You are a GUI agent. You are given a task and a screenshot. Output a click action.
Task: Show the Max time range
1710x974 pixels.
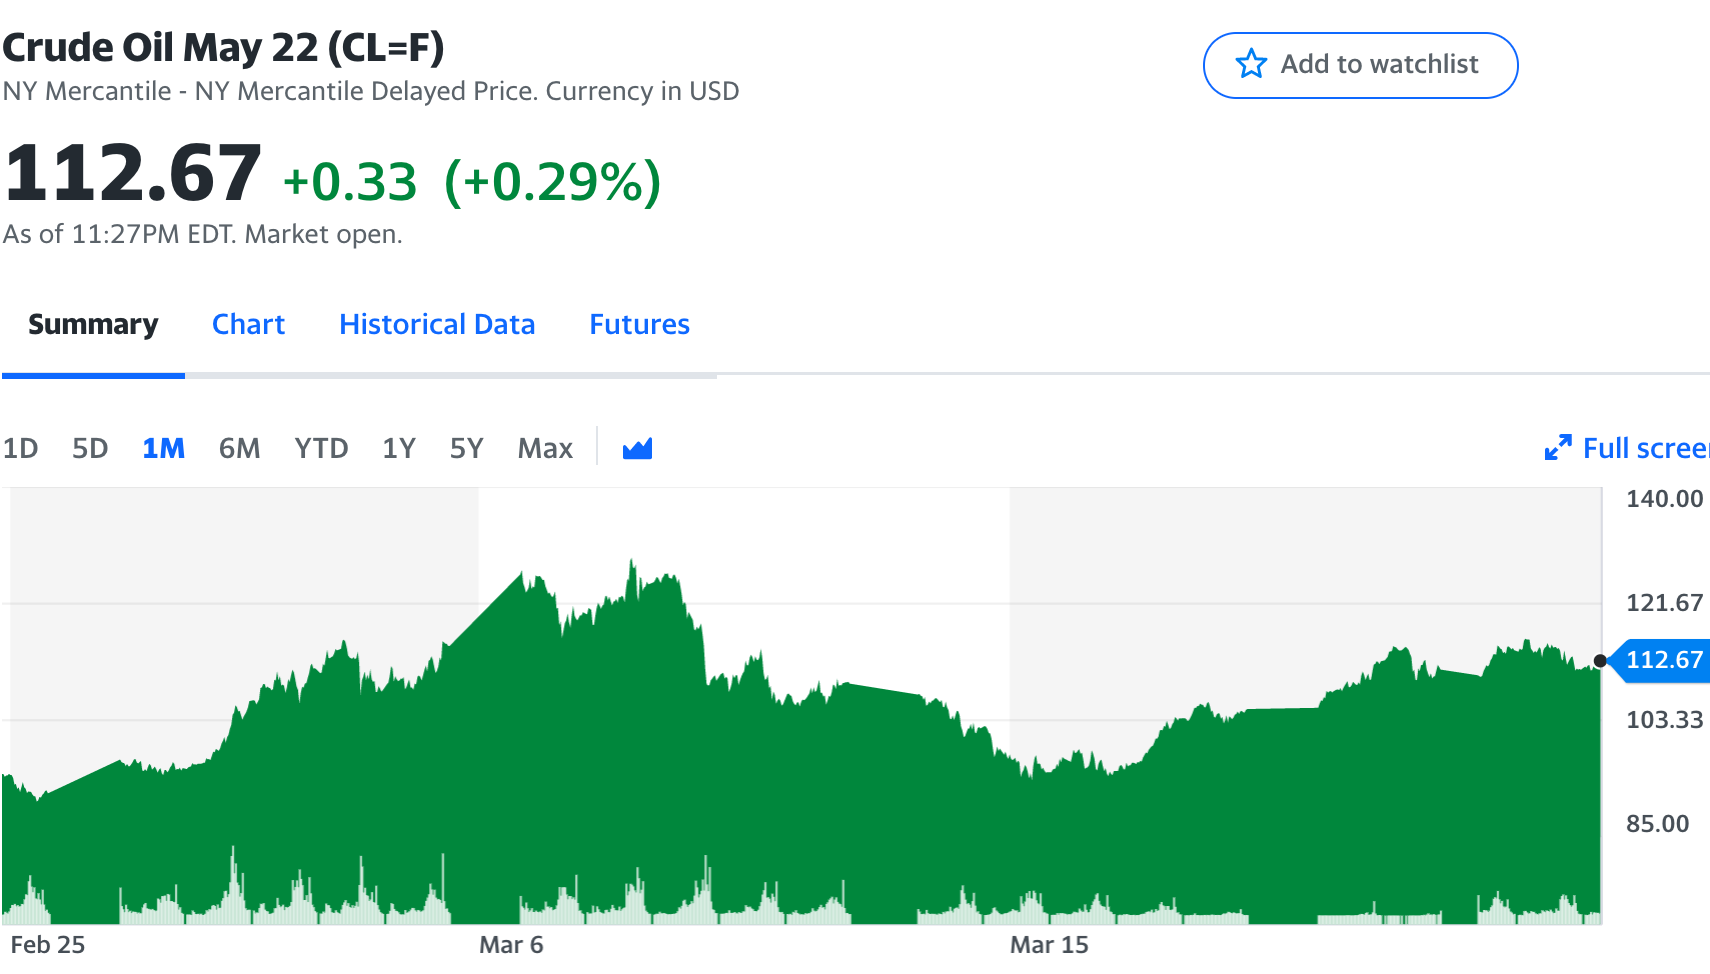click(545, 448)
